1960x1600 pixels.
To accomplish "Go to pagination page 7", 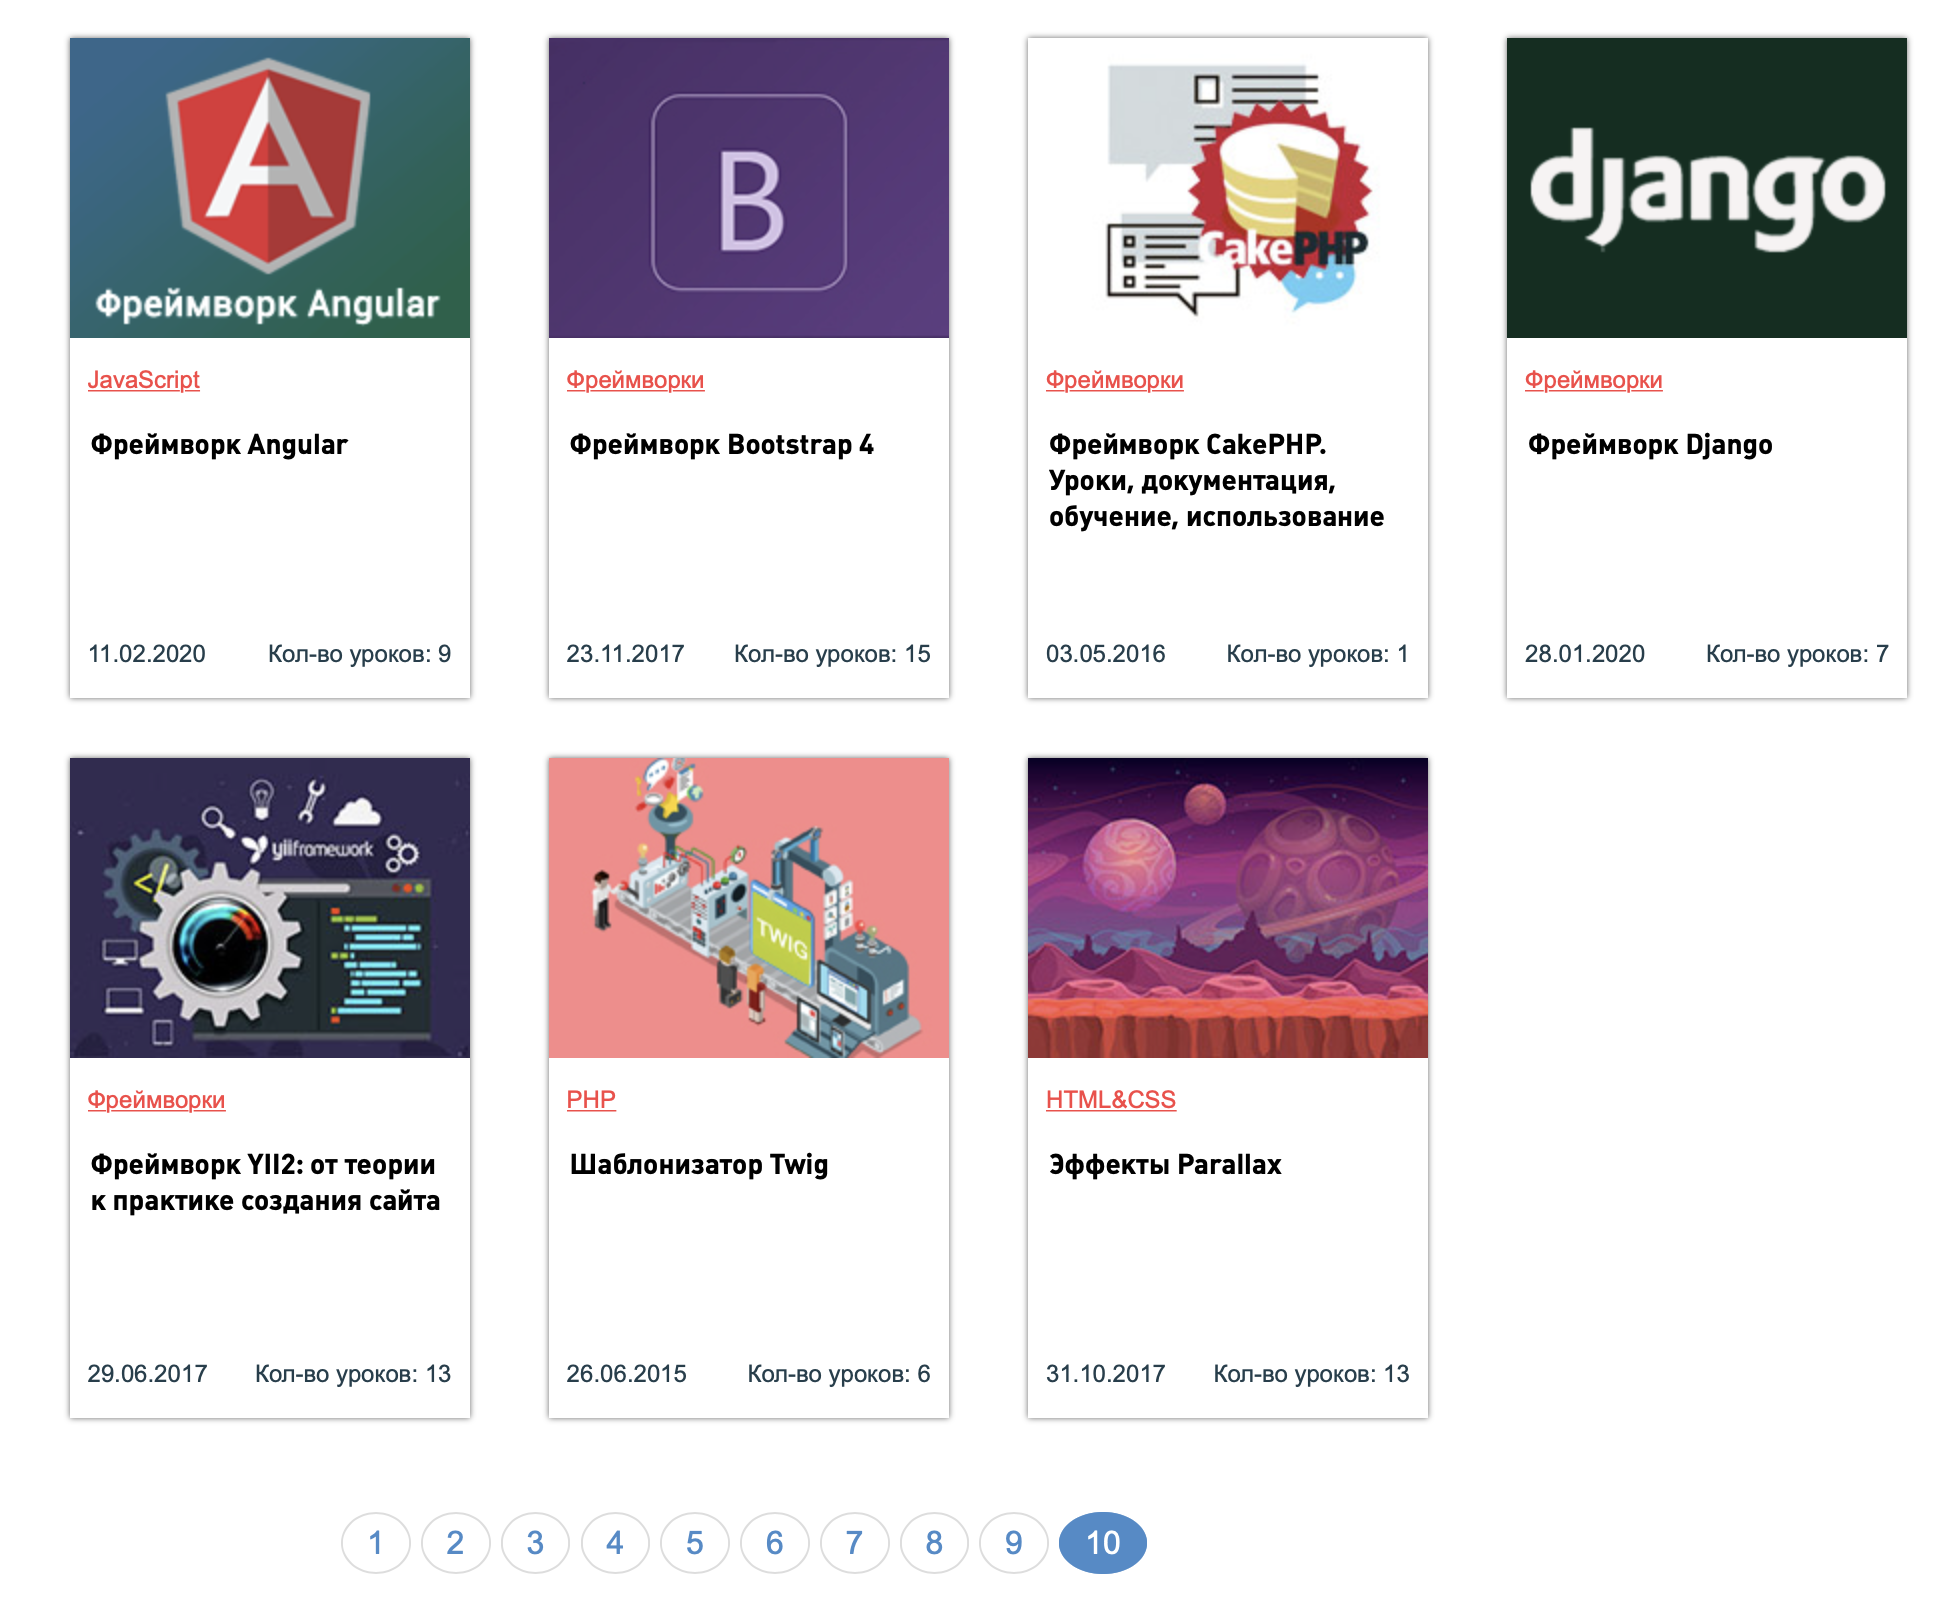I will (854, 1543).
